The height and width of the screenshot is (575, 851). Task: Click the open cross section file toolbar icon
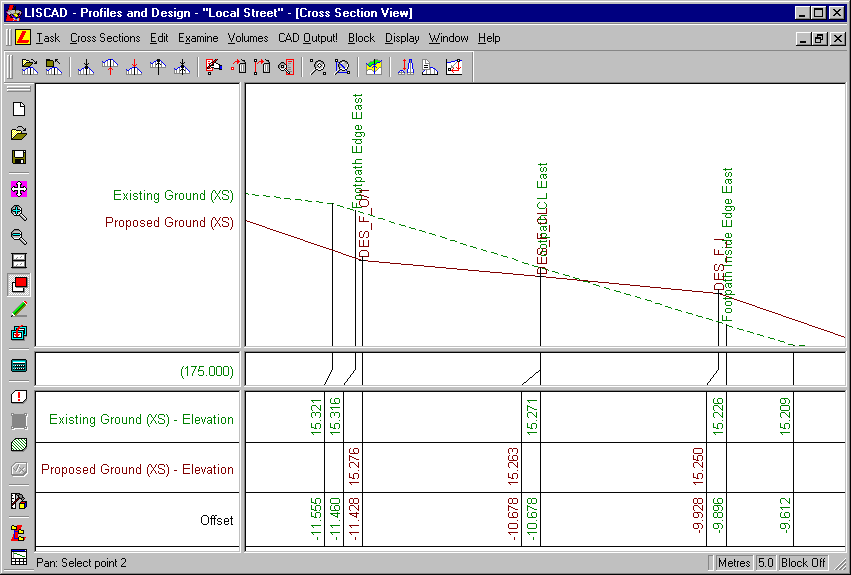[x=29, y=67]
